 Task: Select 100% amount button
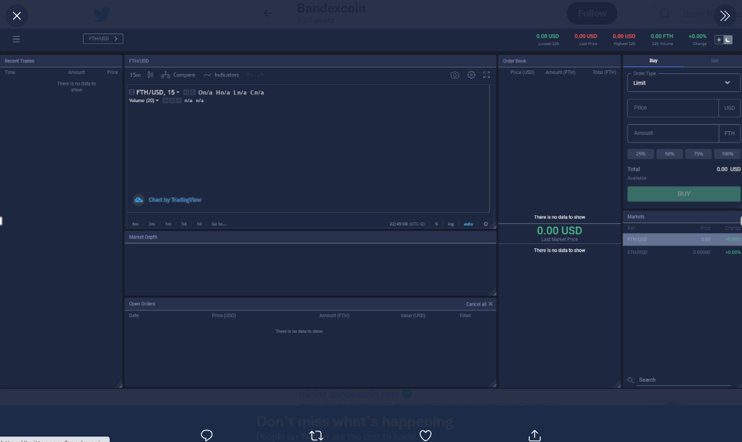(727, 154)
